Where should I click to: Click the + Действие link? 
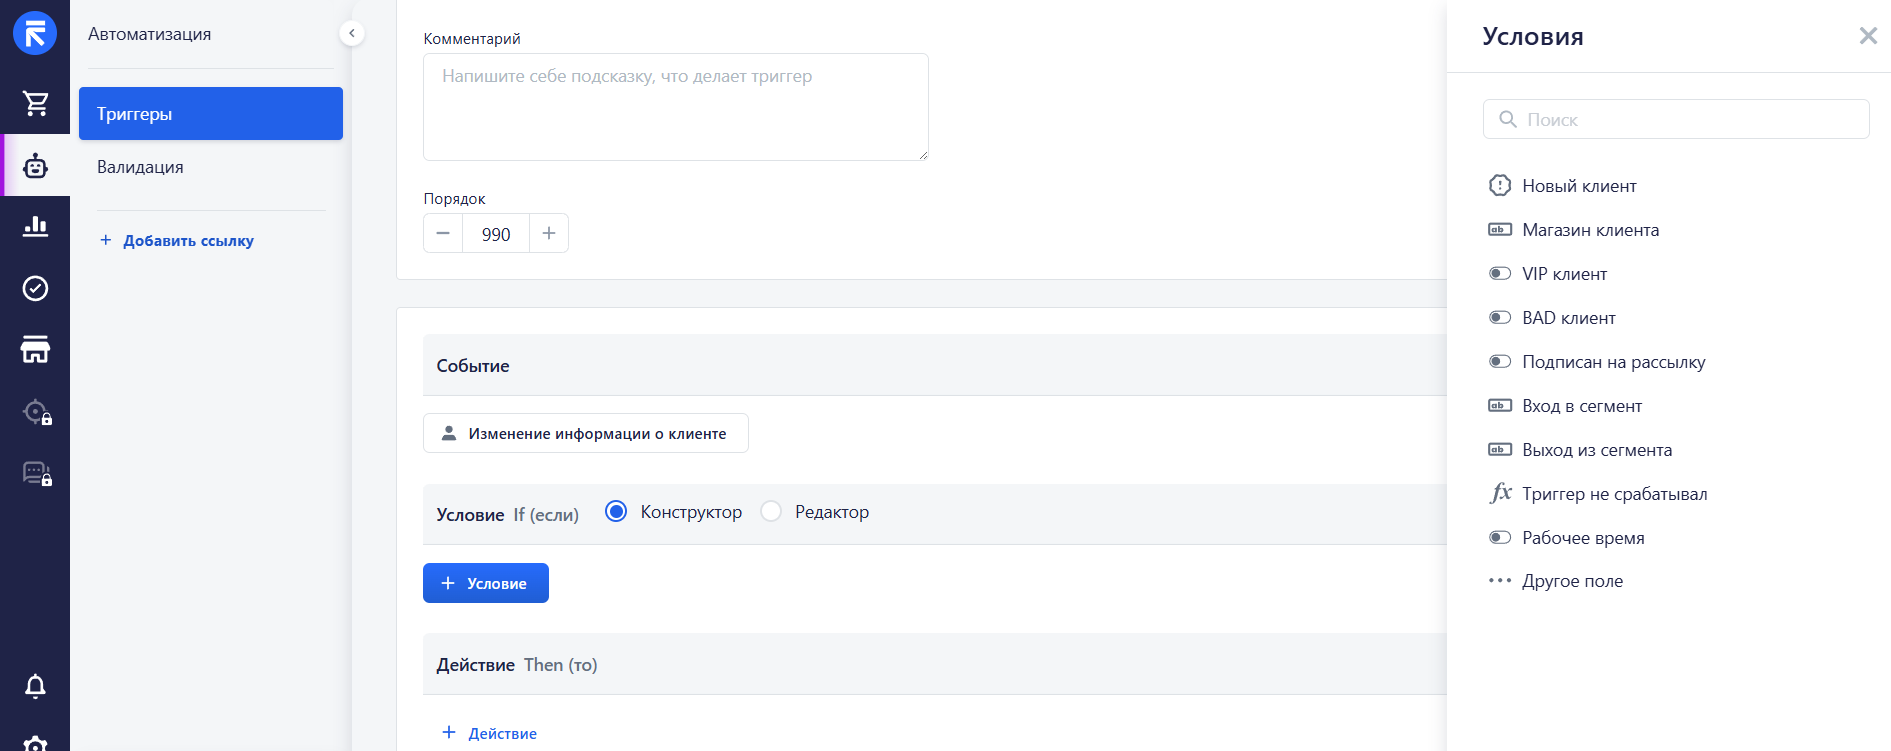pyautogui.click(x=489, y=733)
